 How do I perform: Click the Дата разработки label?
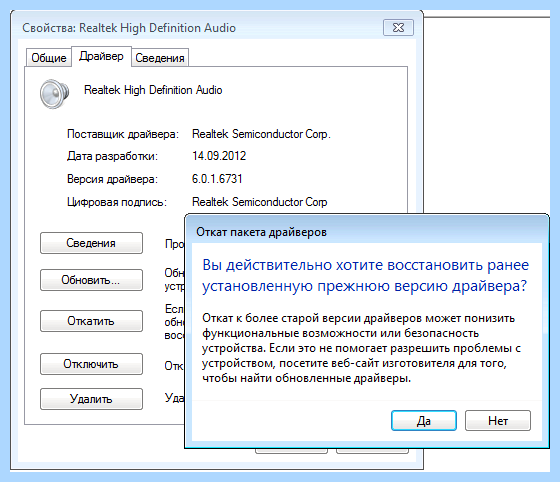[112, 156]
